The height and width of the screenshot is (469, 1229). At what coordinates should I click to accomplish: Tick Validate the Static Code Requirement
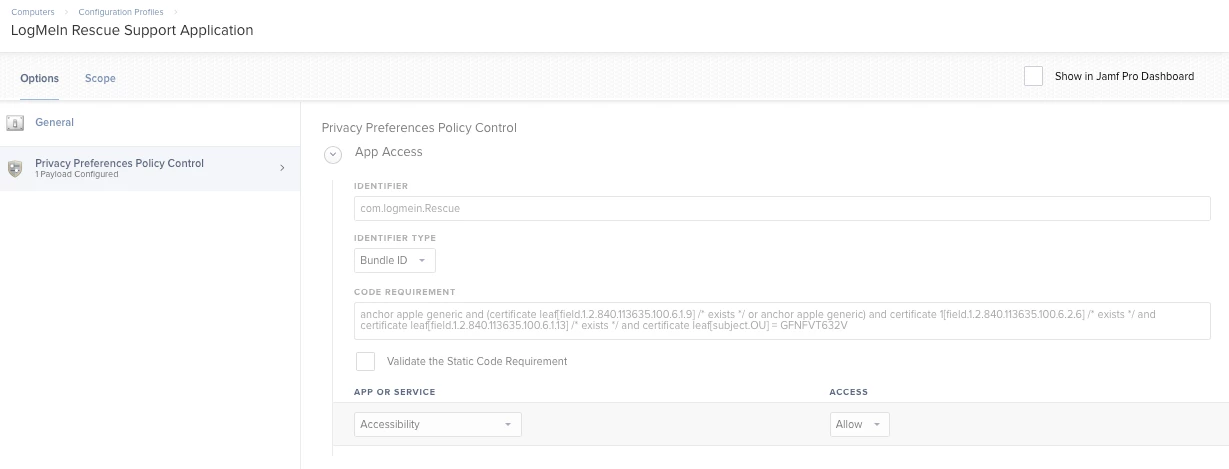pyautogui.click(x=366, y=361)
